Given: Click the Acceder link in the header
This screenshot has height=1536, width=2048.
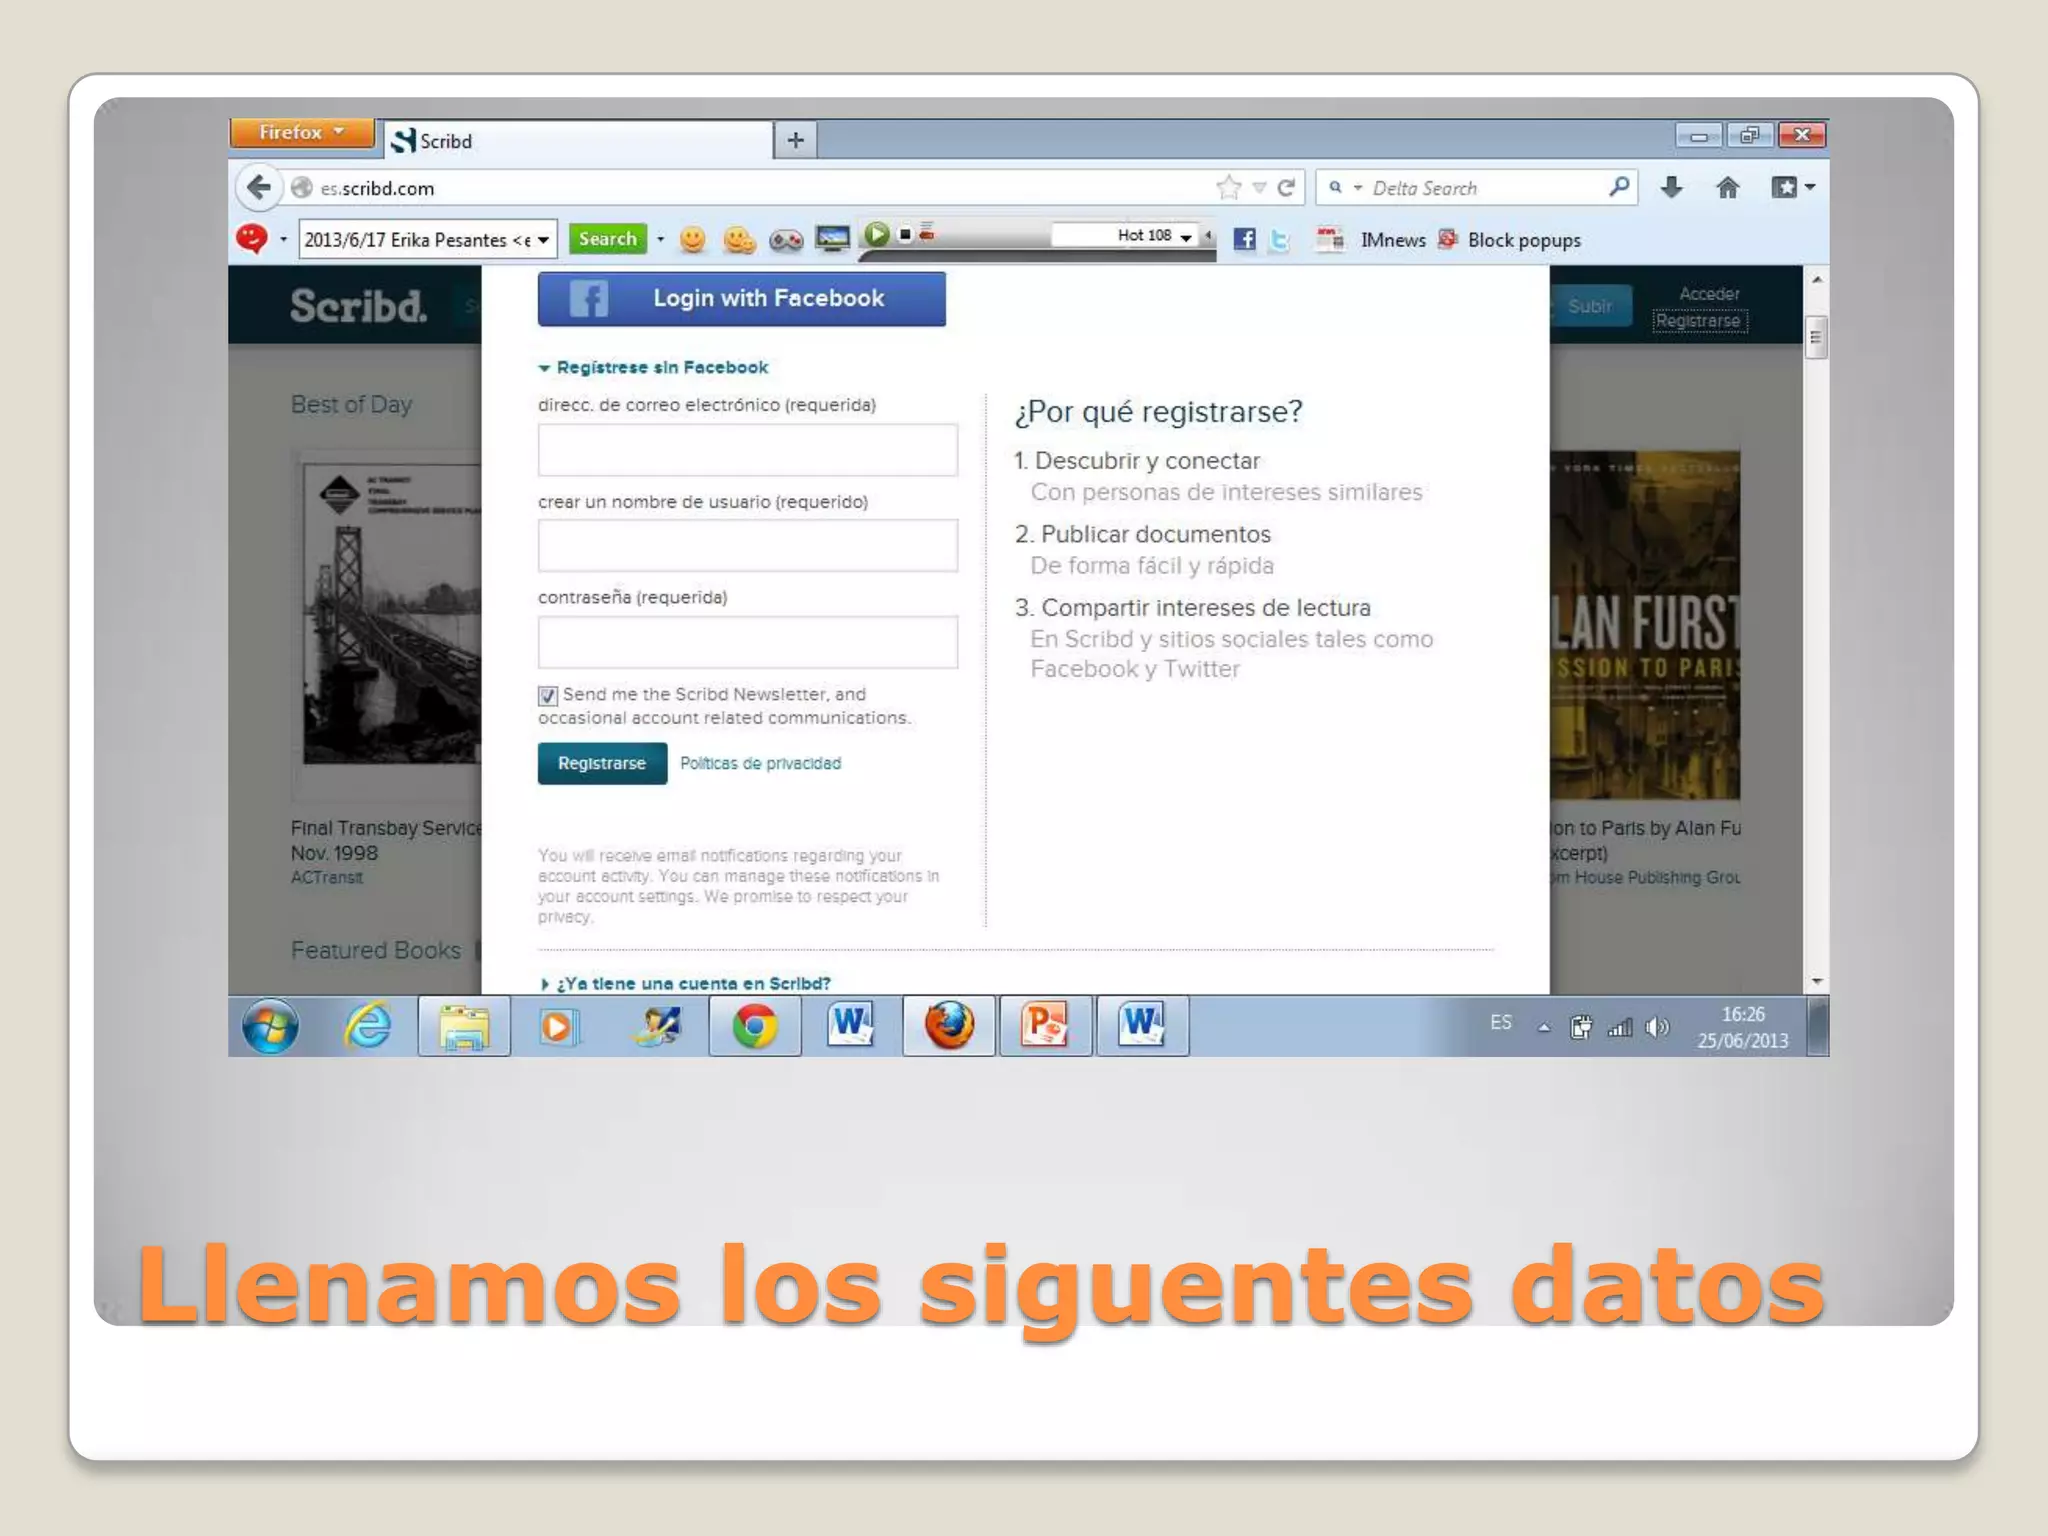Looking at the screenshot, I should click(x=1709, y=293).
